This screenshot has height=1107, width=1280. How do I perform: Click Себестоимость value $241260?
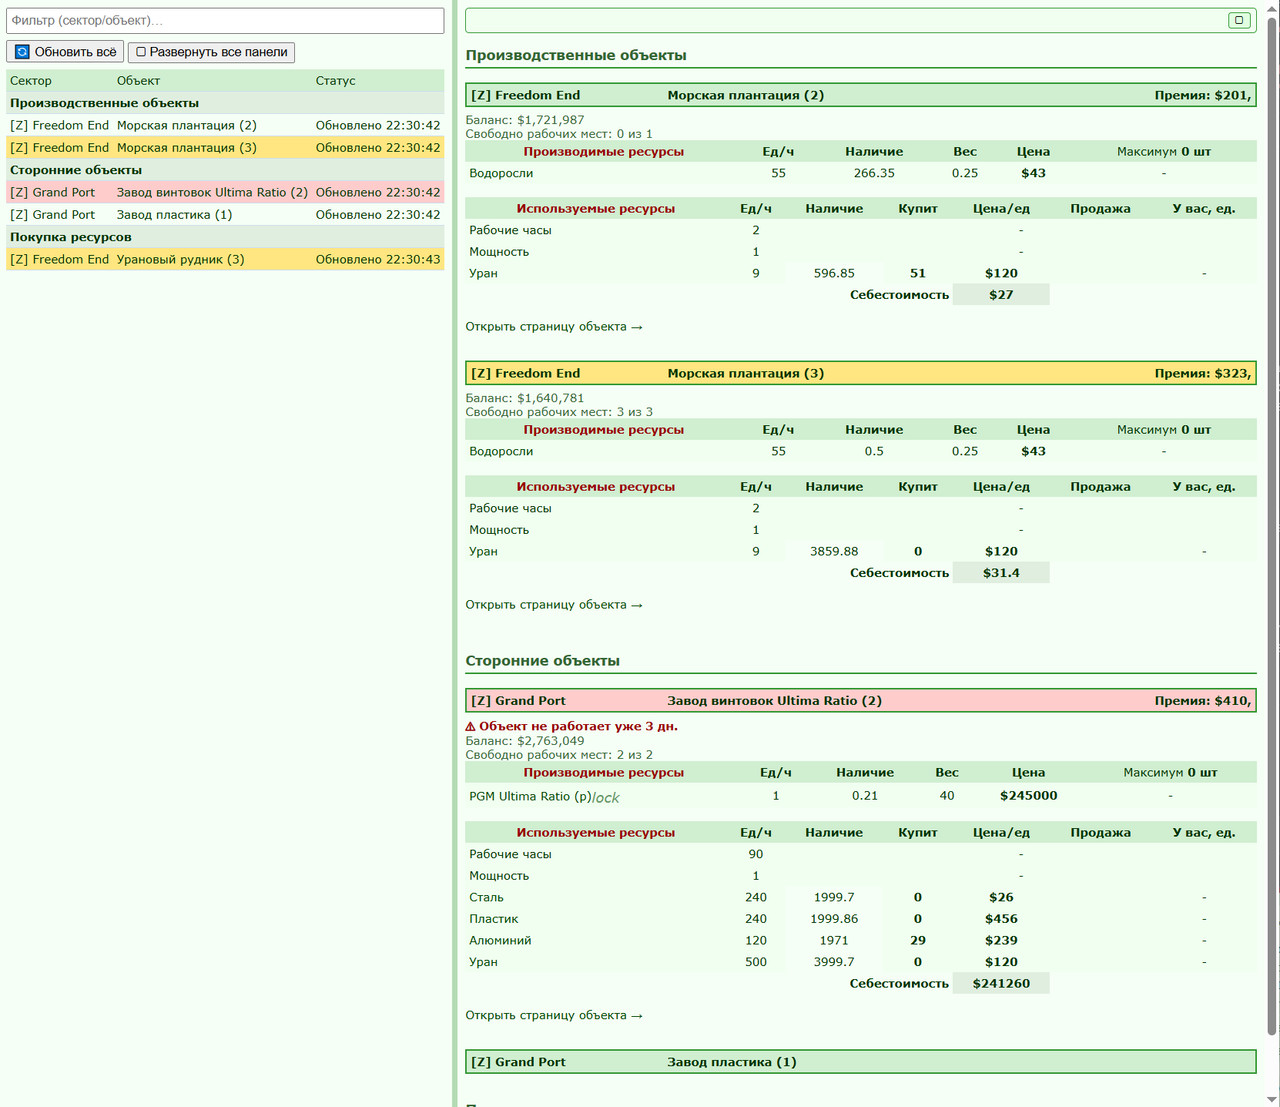1001,984
